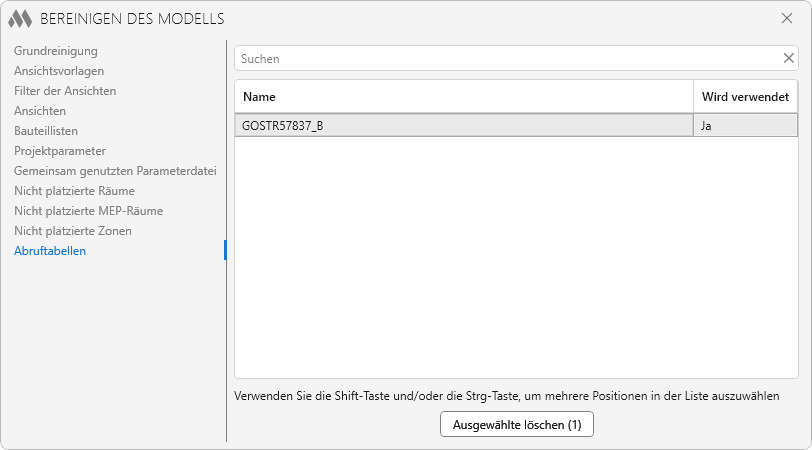
Task: Select the Abruftabellen category
Action: tap(50, 251)
